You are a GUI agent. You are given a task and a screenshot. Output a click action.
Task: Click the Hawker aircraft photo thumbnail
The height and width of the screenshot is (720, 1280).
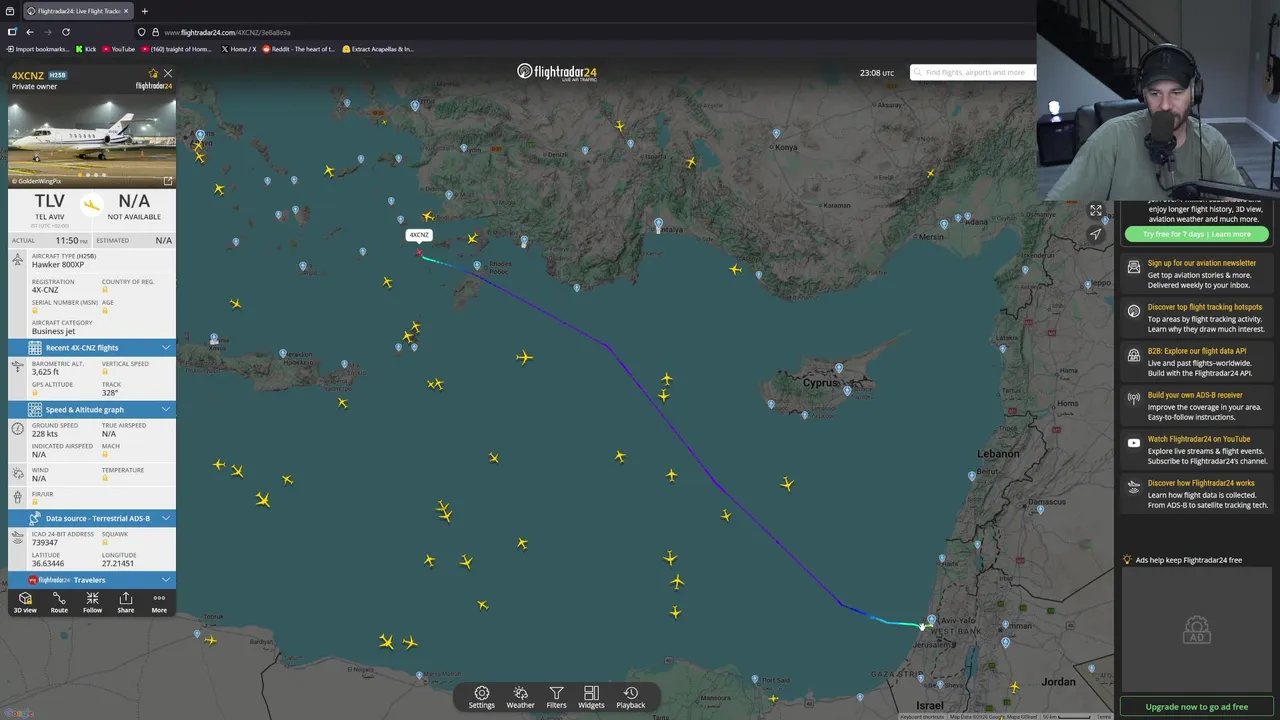coord(92,141)
